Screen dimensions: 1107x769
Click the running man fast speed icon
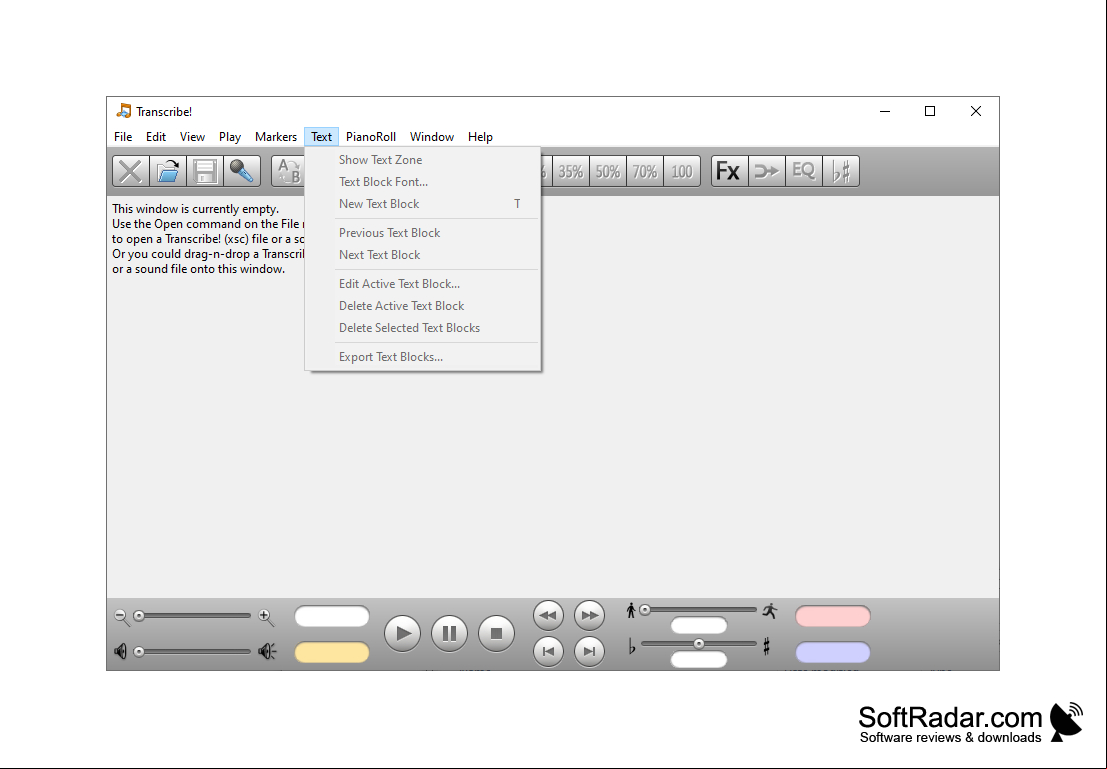(770, 611)
